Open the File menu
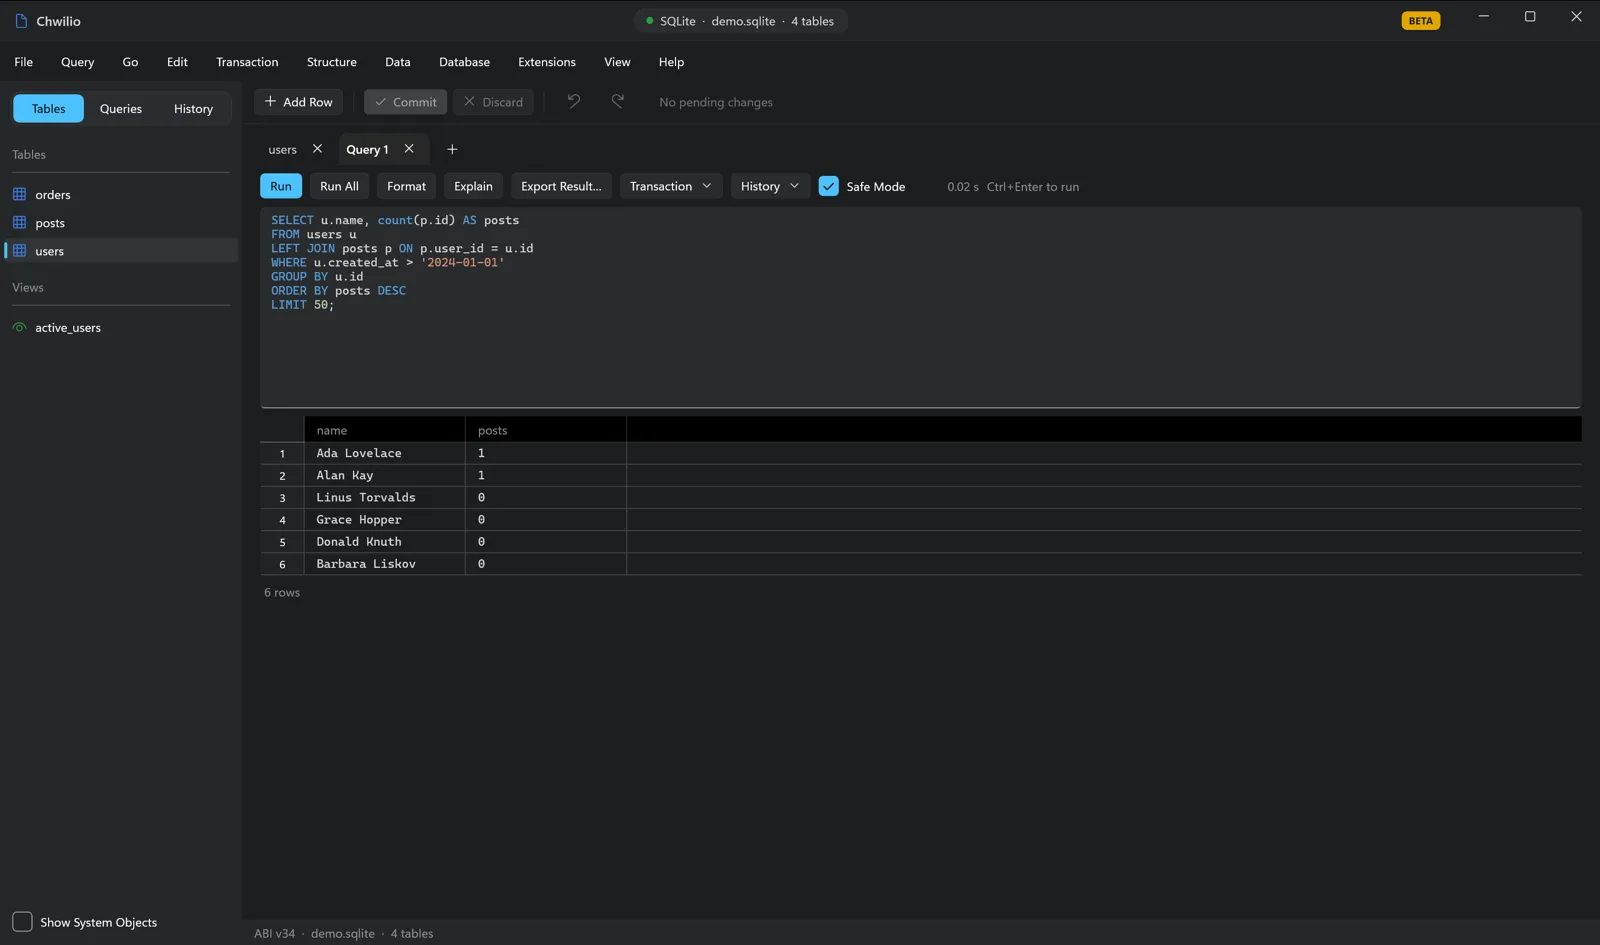The width and height of the screenshot is (1600, 945). click(24, 62)
